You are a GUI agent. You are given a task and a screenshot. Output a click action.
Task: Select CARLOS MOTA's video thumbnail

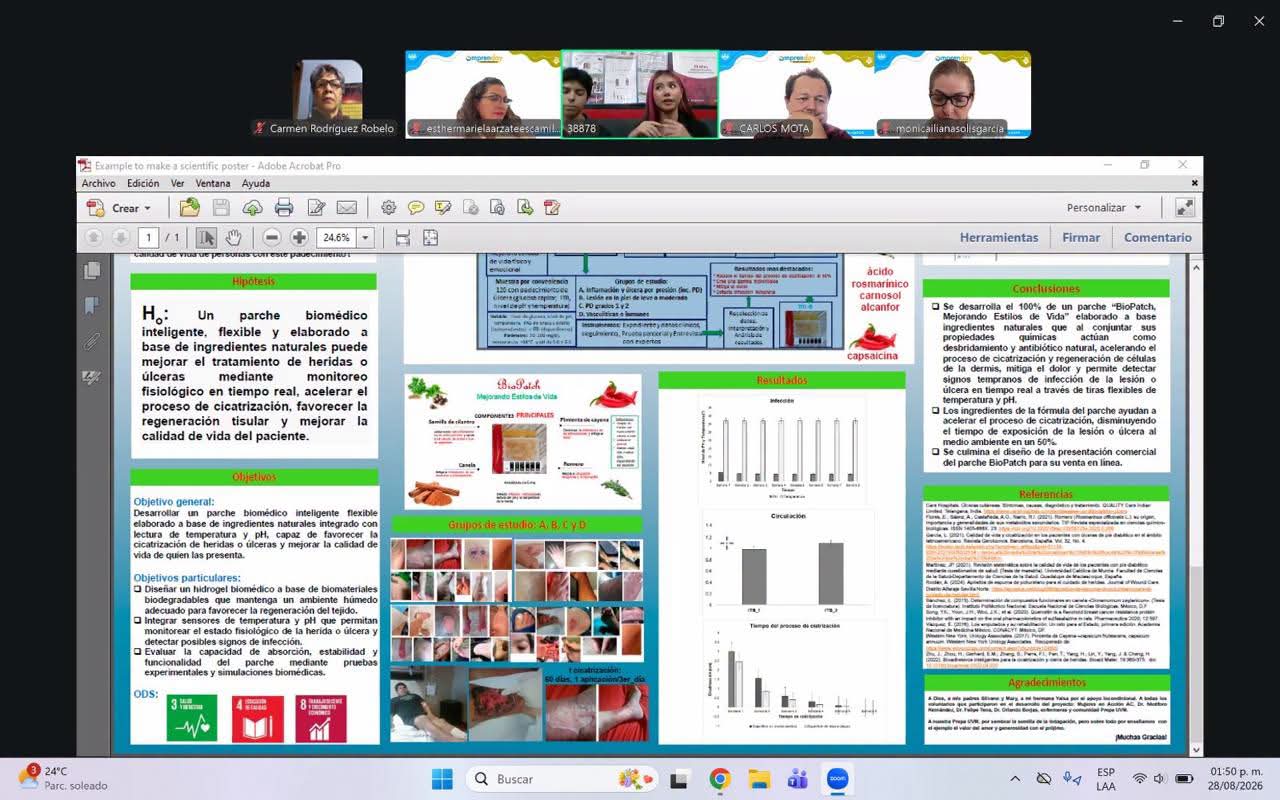click(x=796, y=94)
